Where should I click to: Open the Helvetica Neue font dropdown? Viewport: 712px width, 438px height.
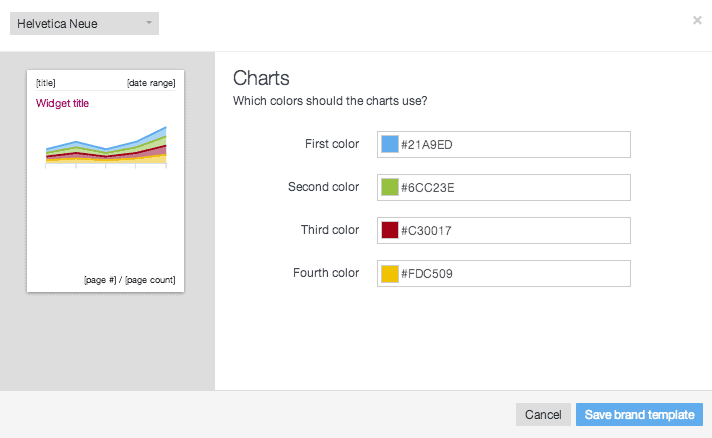tap(84, 24)
